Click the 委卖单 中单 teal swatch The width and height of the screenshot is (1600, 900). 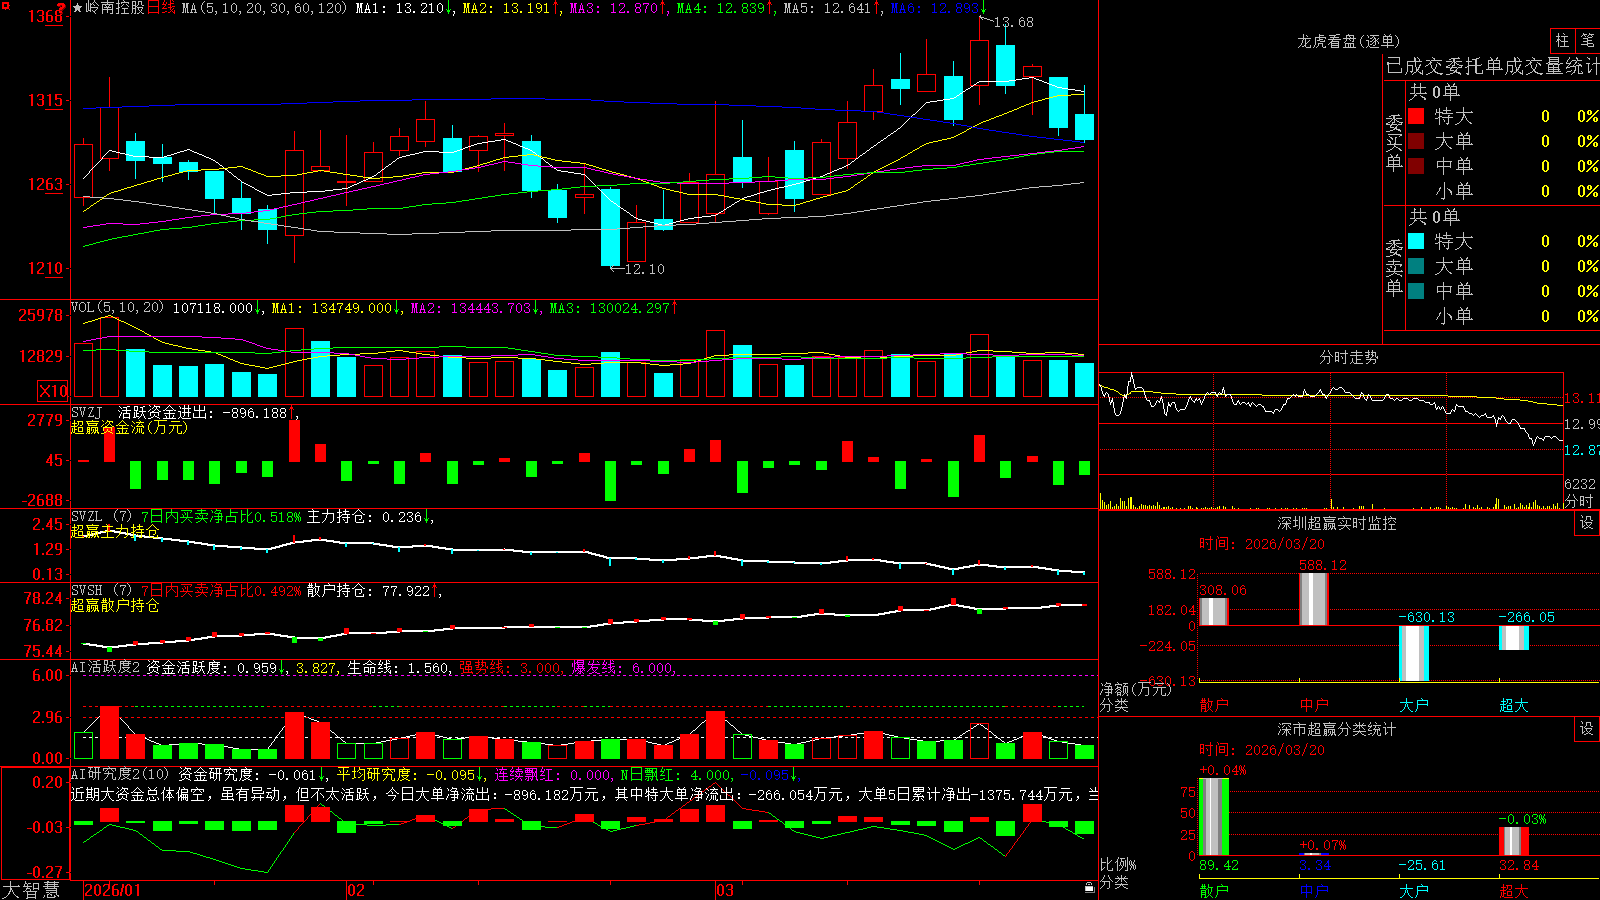click(1416, 291)
